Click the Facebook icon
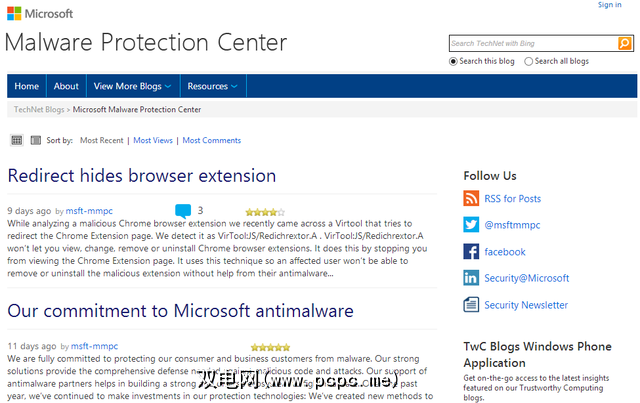Viewport: 640px width, 403px height. click(x=472, y=252)
